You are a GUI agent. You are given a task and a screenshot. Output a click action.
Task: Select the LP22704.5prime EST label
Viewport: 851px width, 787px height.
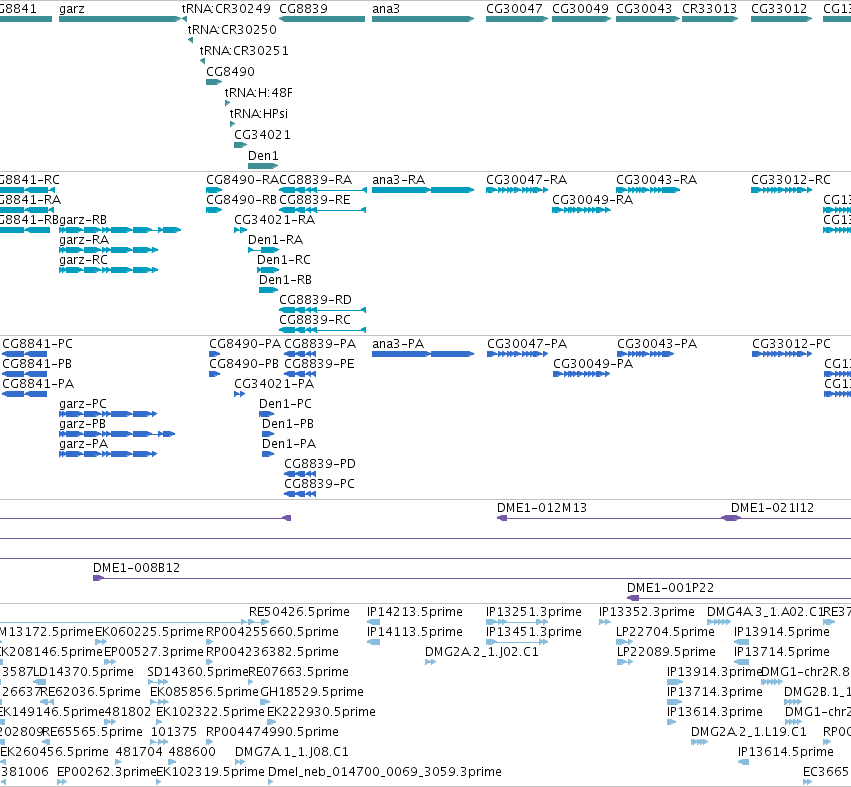(x=665, y=632)
